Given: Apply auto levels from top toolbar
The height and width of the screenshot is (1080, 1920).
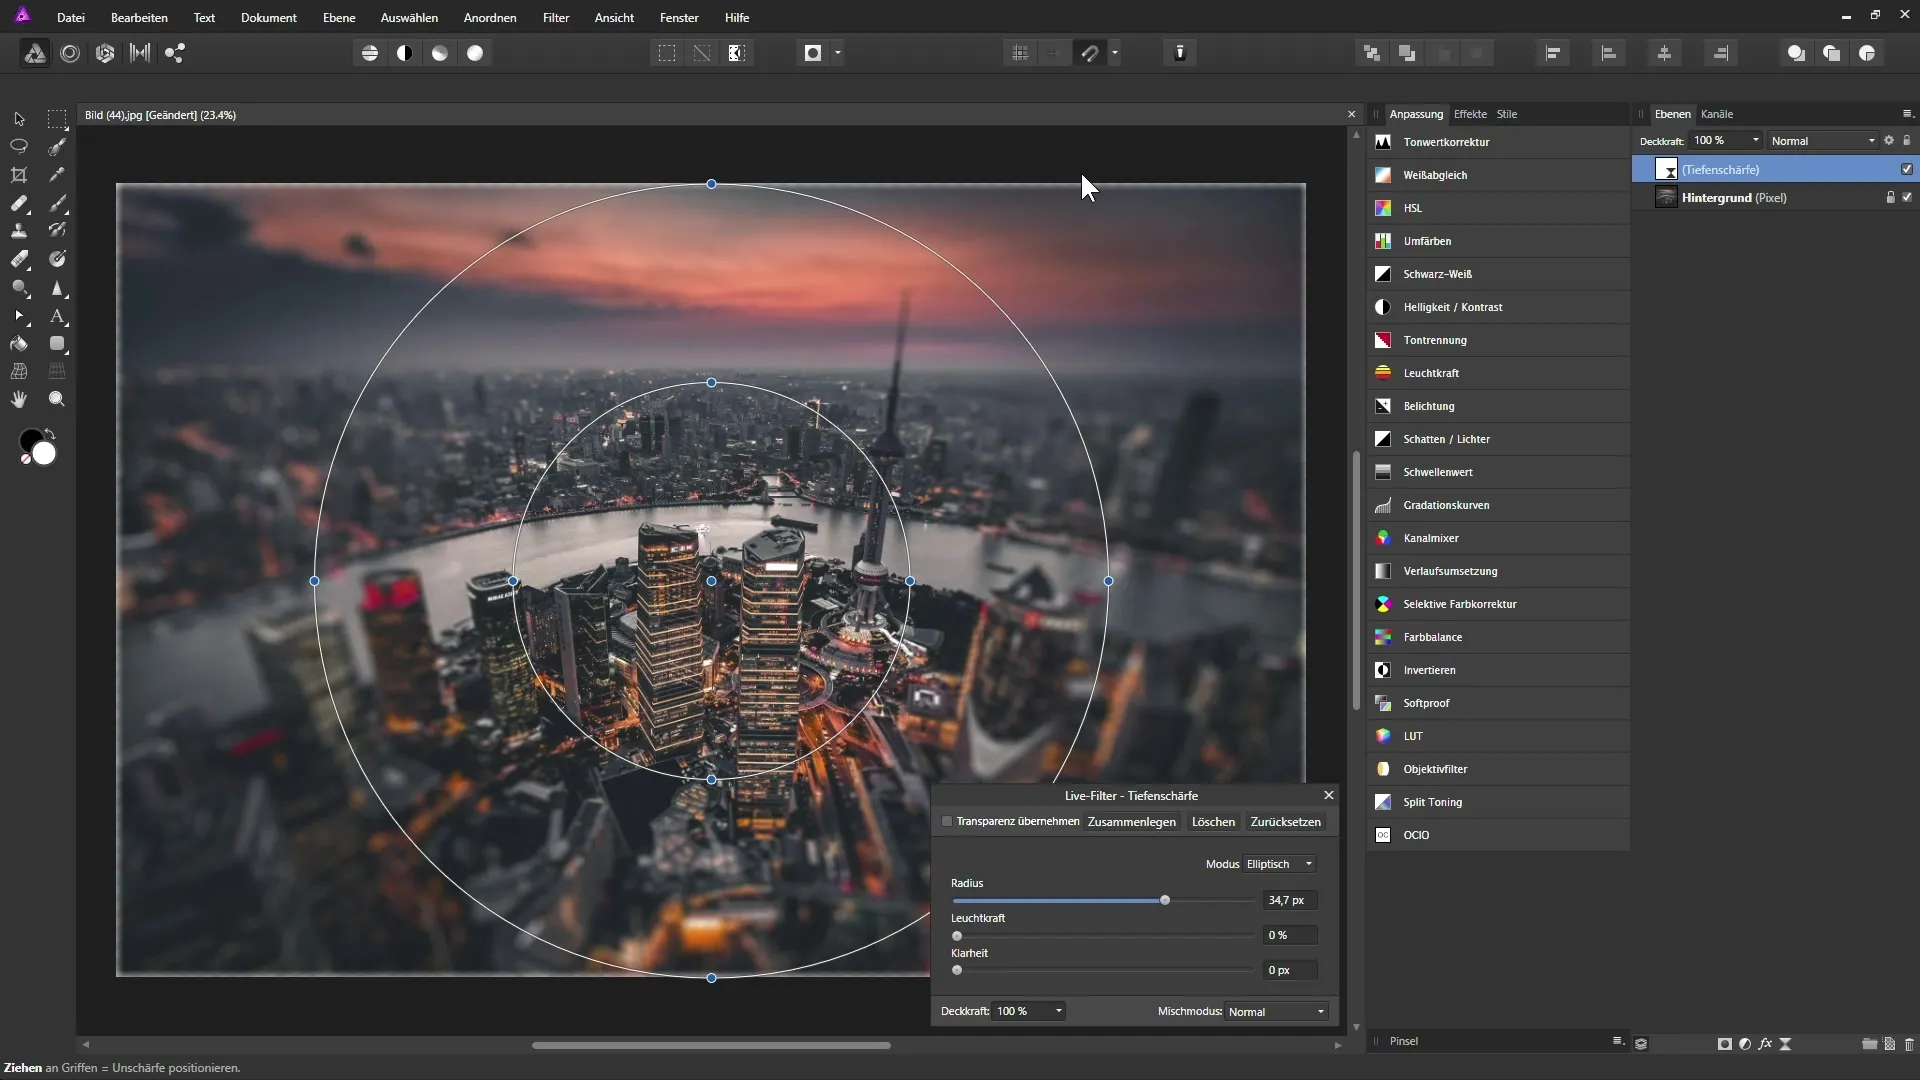Looking at the screenshot, I should pyautogui.click(x=370, y=54).
